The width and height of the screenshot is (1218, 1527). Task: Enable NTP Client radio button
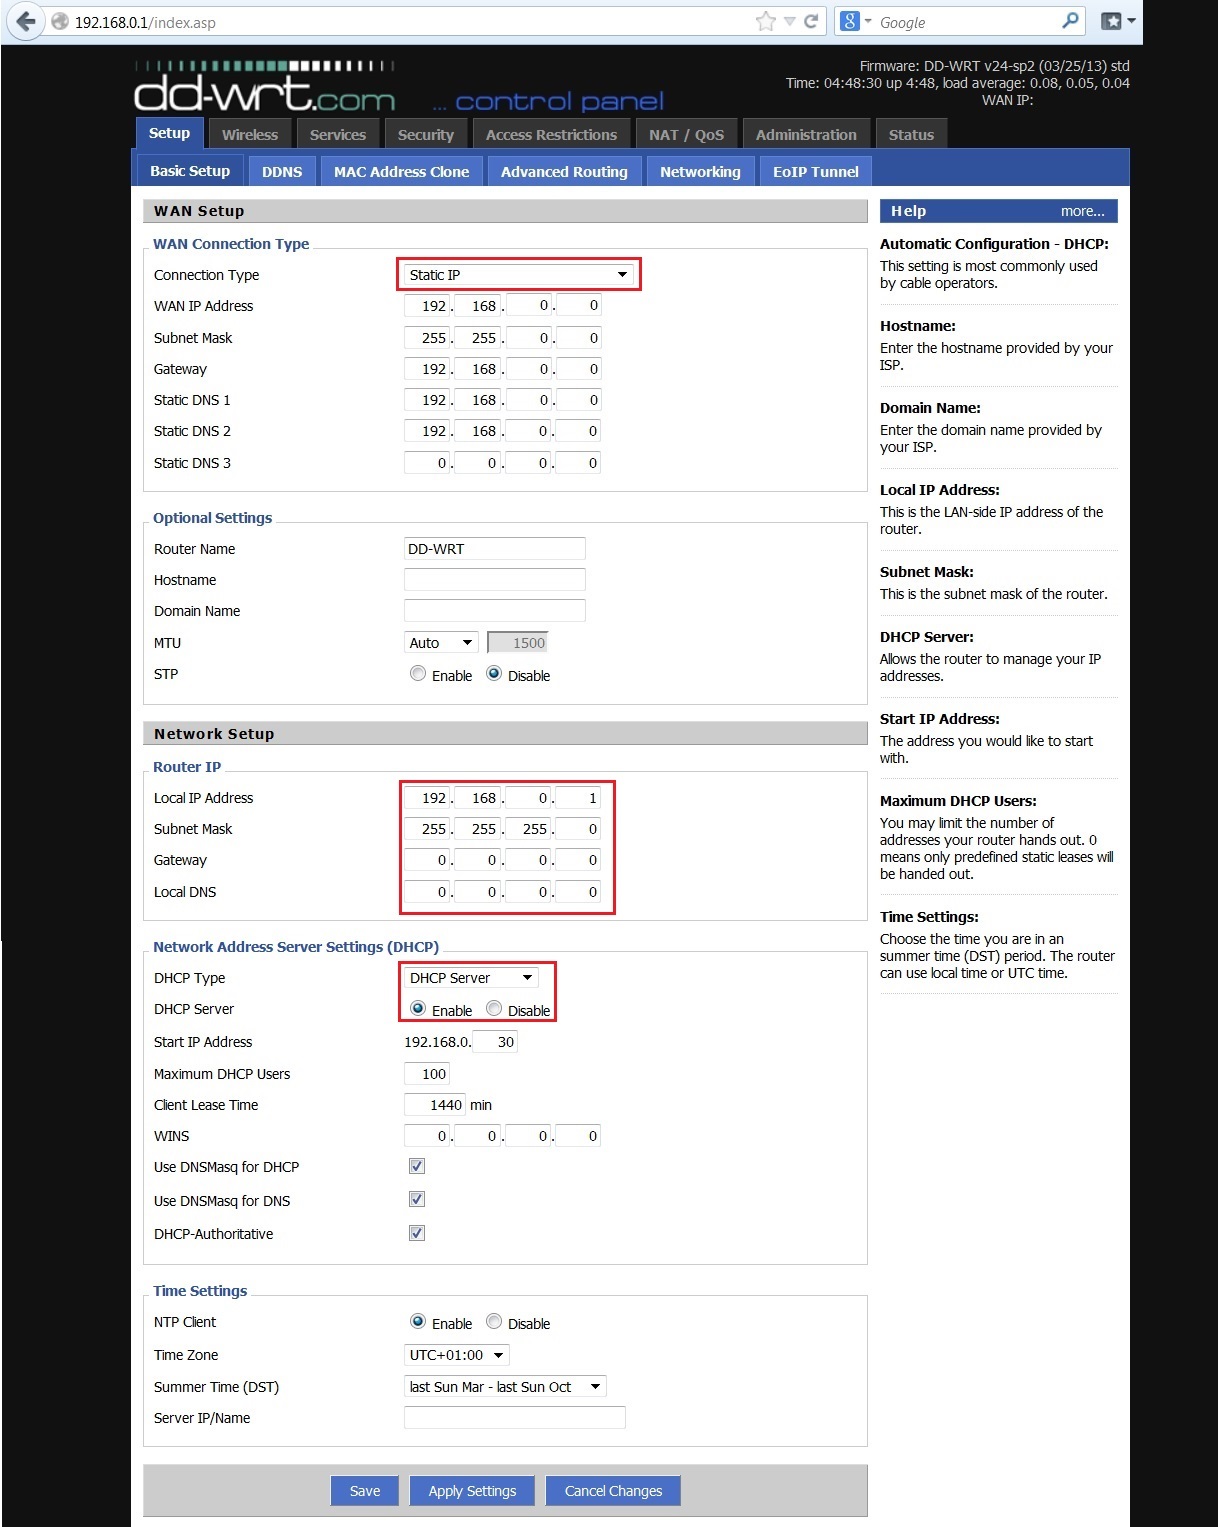pos(418,1322)
